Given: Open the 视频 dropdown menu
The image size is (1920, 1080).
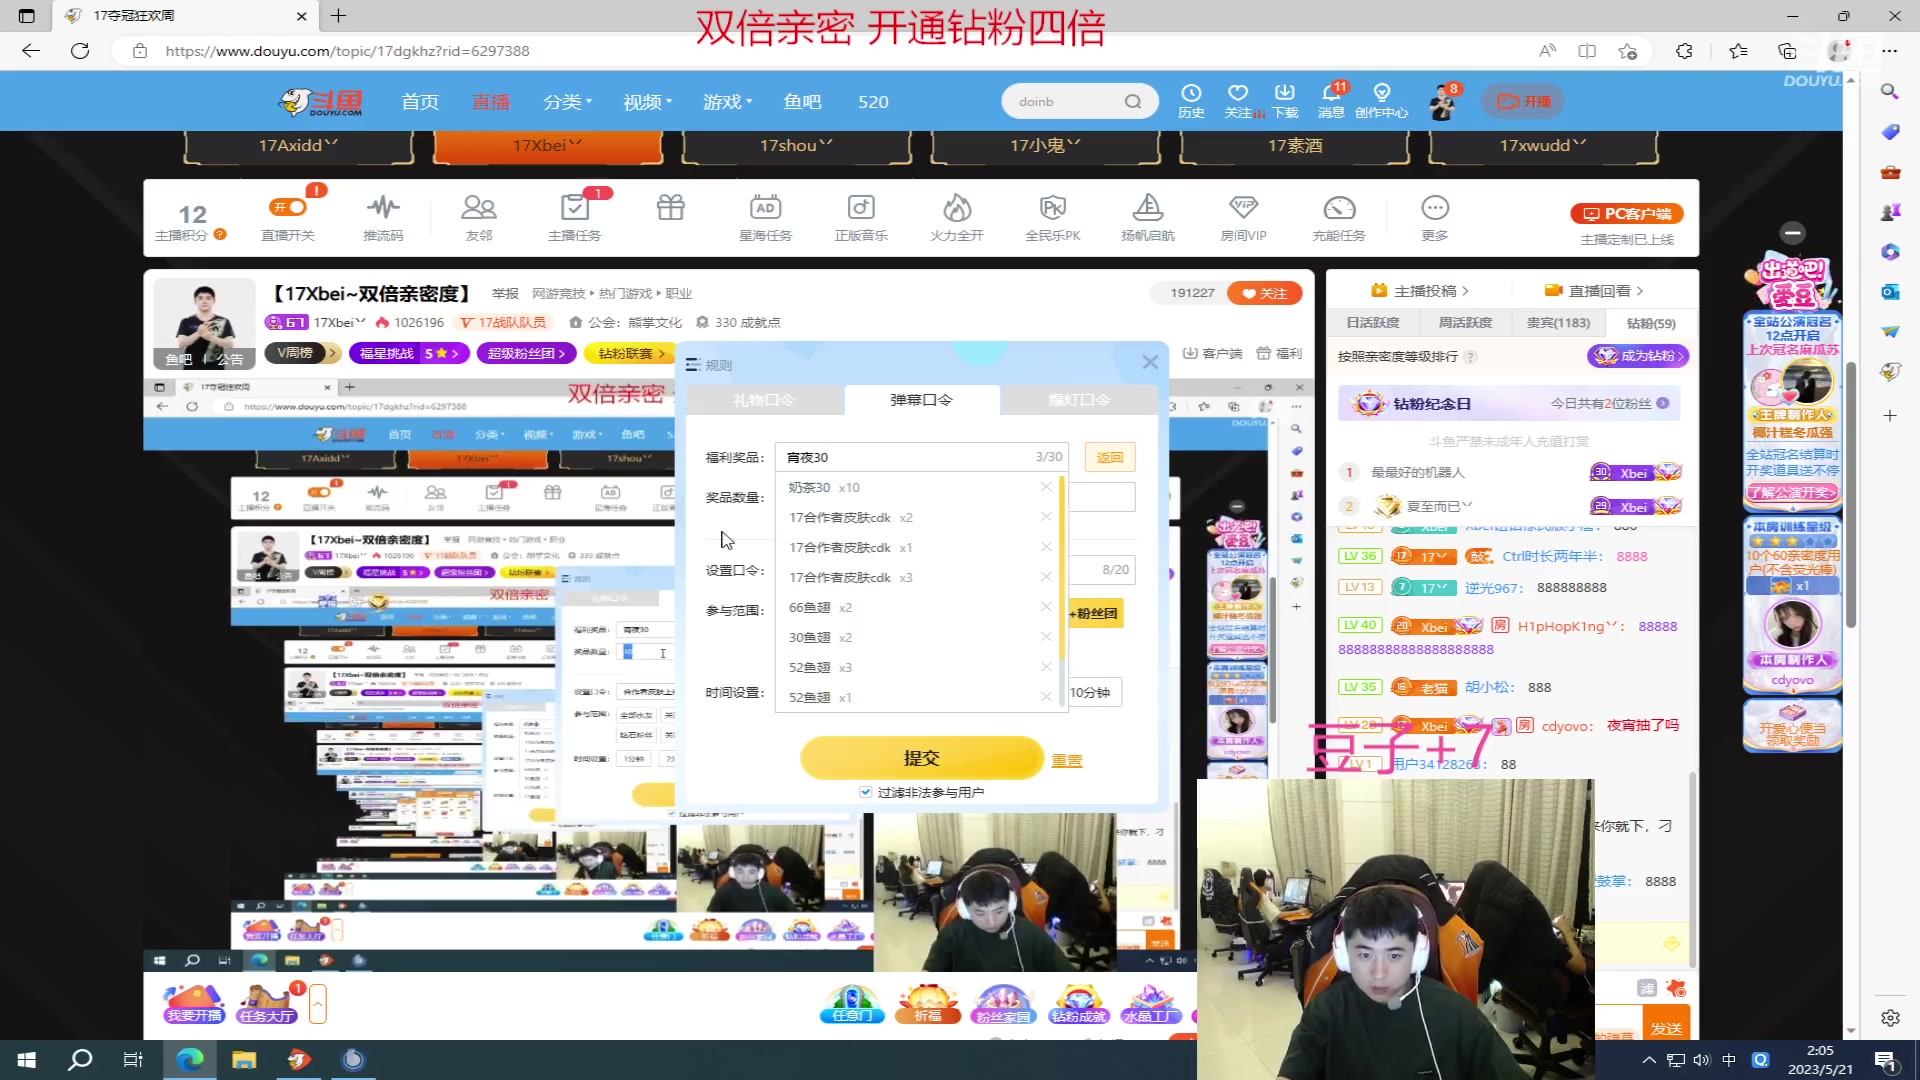Looking at the screenshot, I should coord(645,101).
